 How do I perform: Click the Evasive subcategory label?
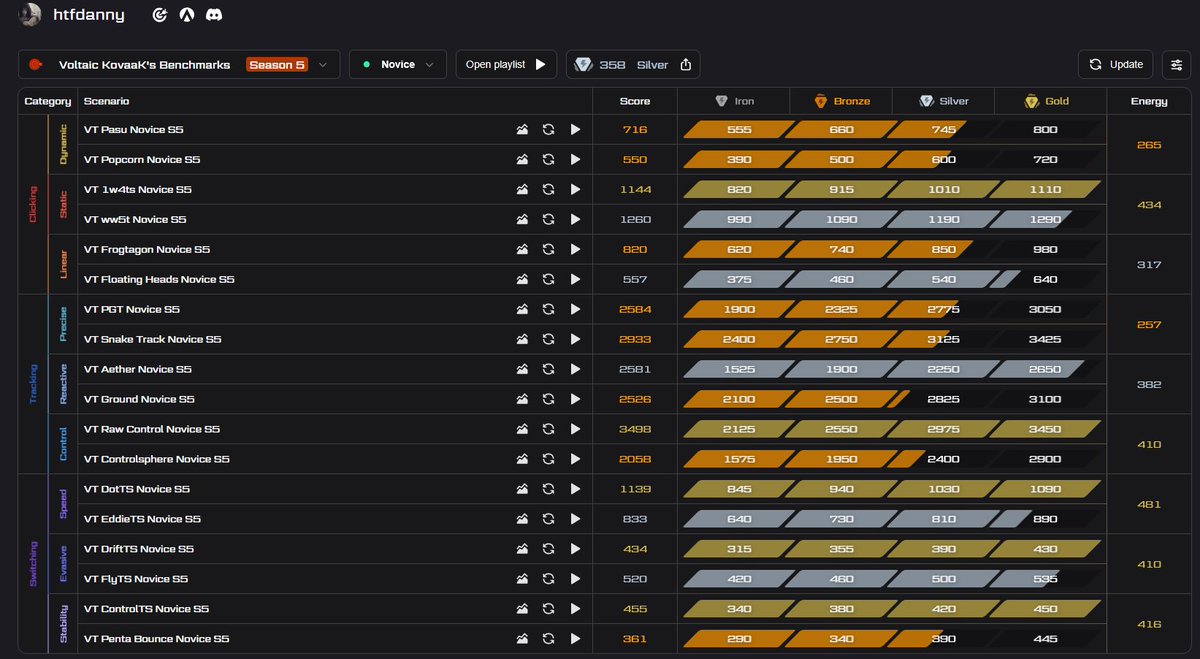click(64, 565)
